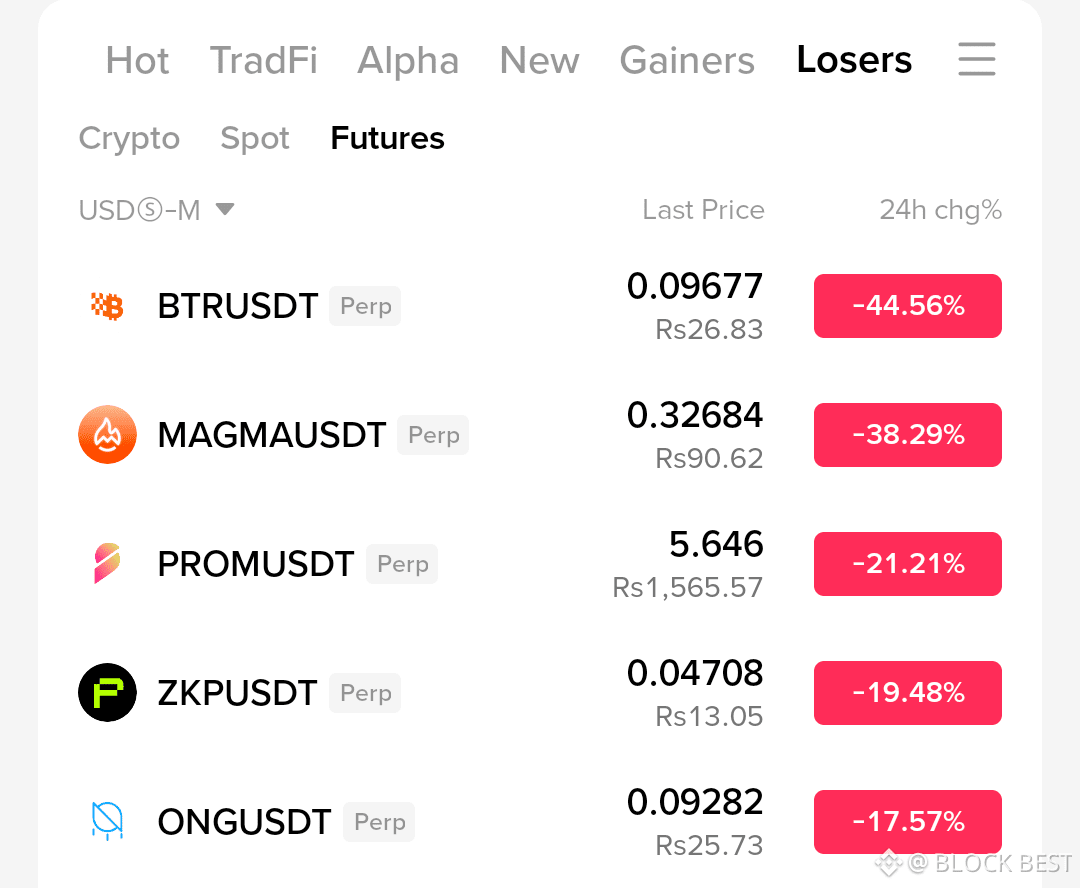Tap the ZKPUSDT black circle logo

point(107,692)
